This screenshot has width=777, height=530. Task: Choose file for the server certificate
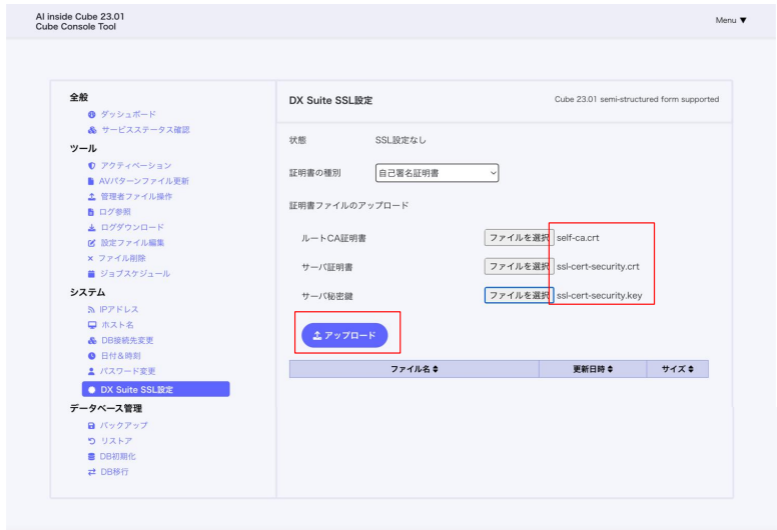tap(518, 267)
